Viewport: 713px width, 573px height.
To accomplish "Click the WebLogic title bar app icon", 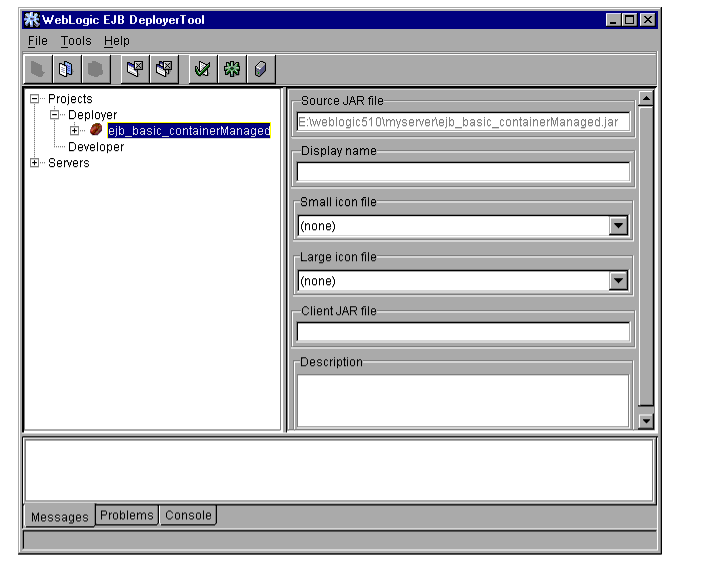I will click(31, 20).
